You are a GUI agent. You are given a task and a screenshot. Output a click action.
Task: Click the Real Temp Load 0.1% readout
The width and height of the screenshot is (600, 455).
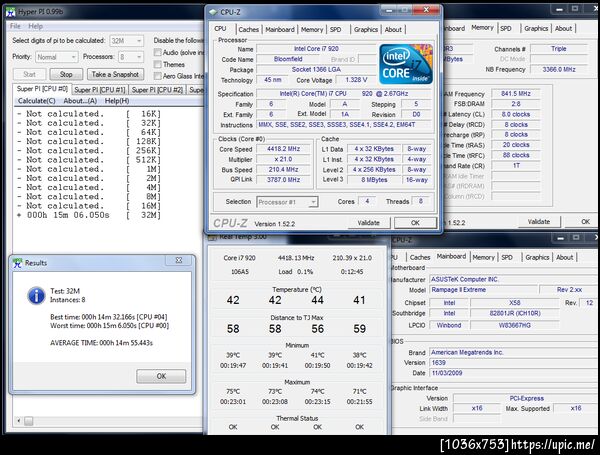coord(296,272)
